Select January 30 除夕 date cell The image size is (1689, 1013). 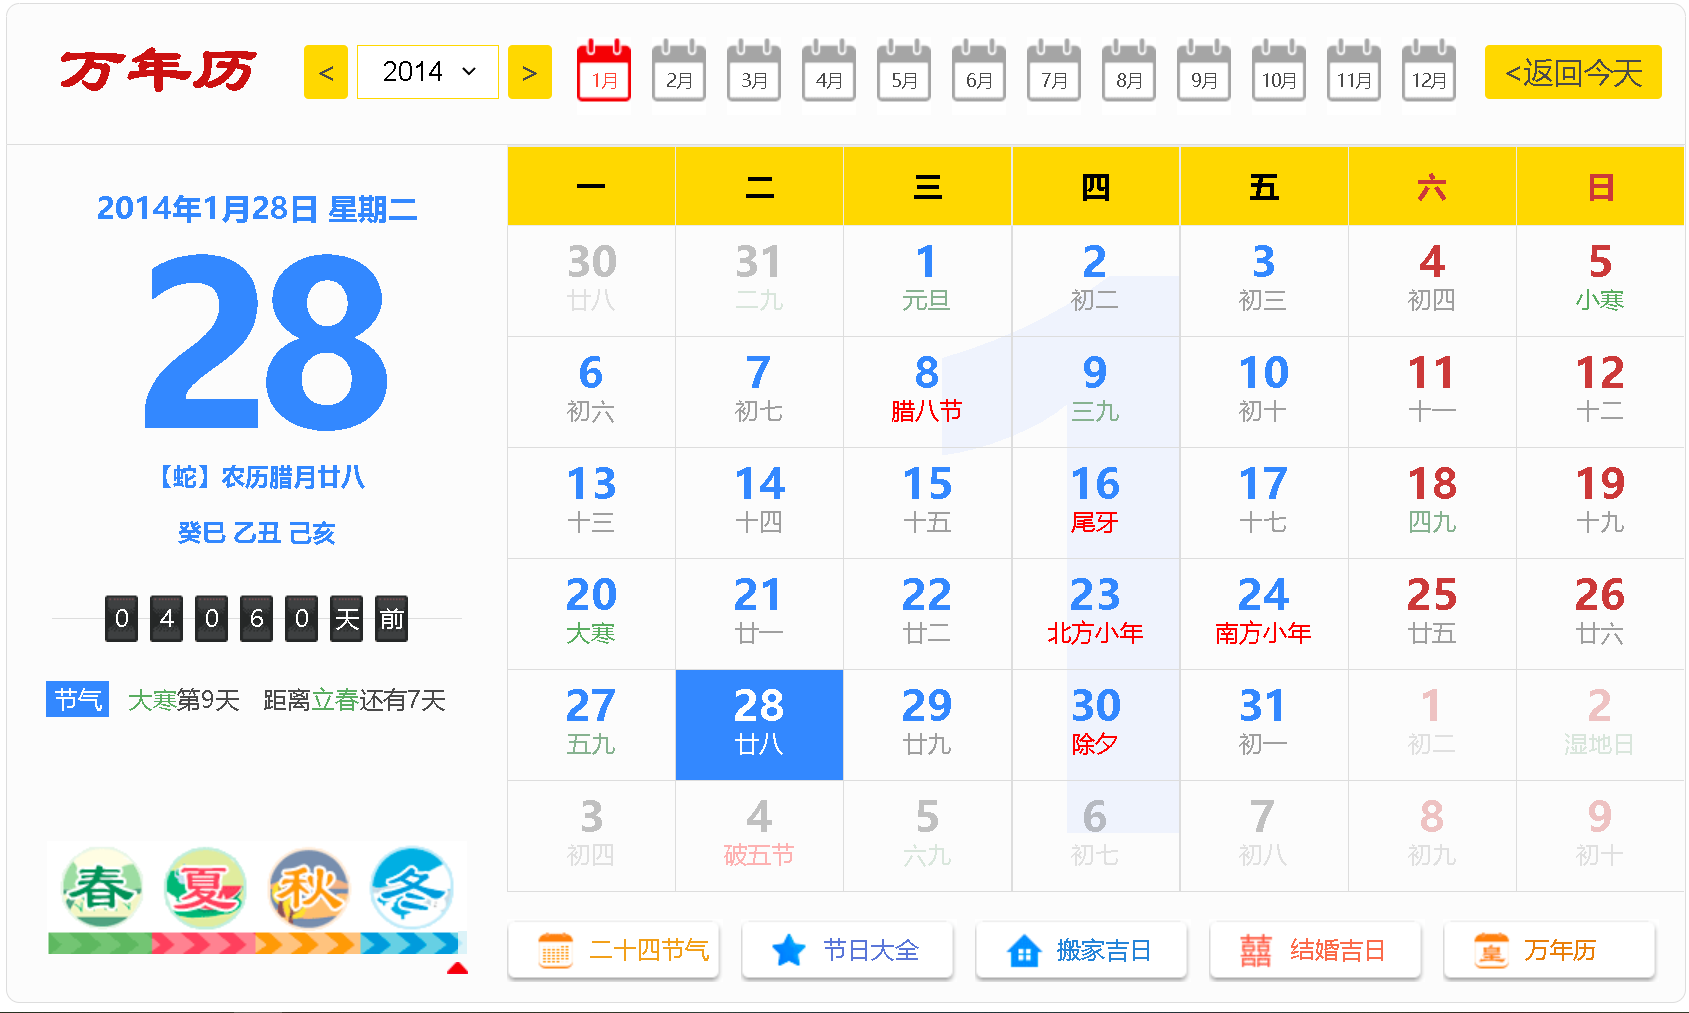(1095, 724)
